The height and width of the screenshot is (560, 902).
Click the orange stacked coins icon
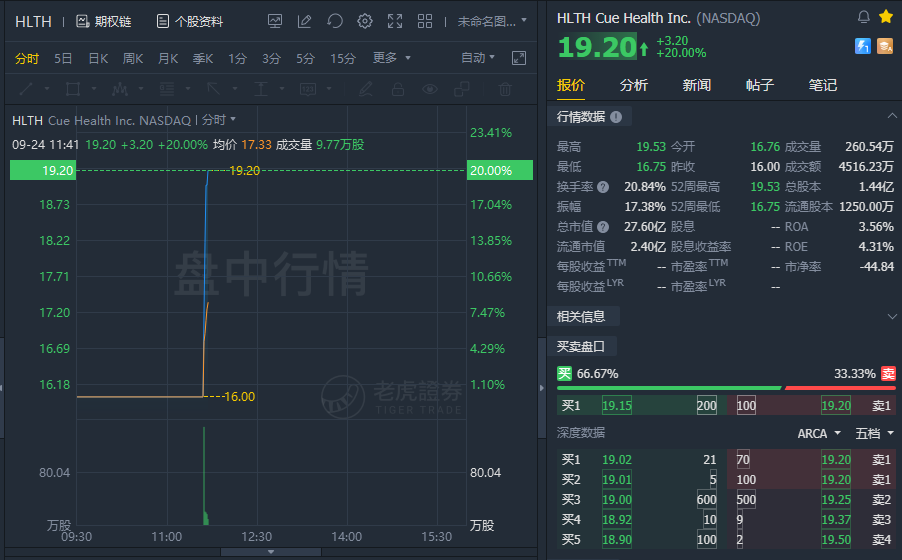tap(885, 46)
